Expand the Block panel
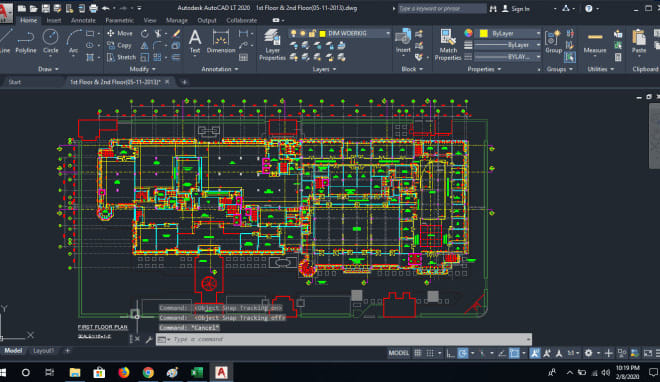 412,69
